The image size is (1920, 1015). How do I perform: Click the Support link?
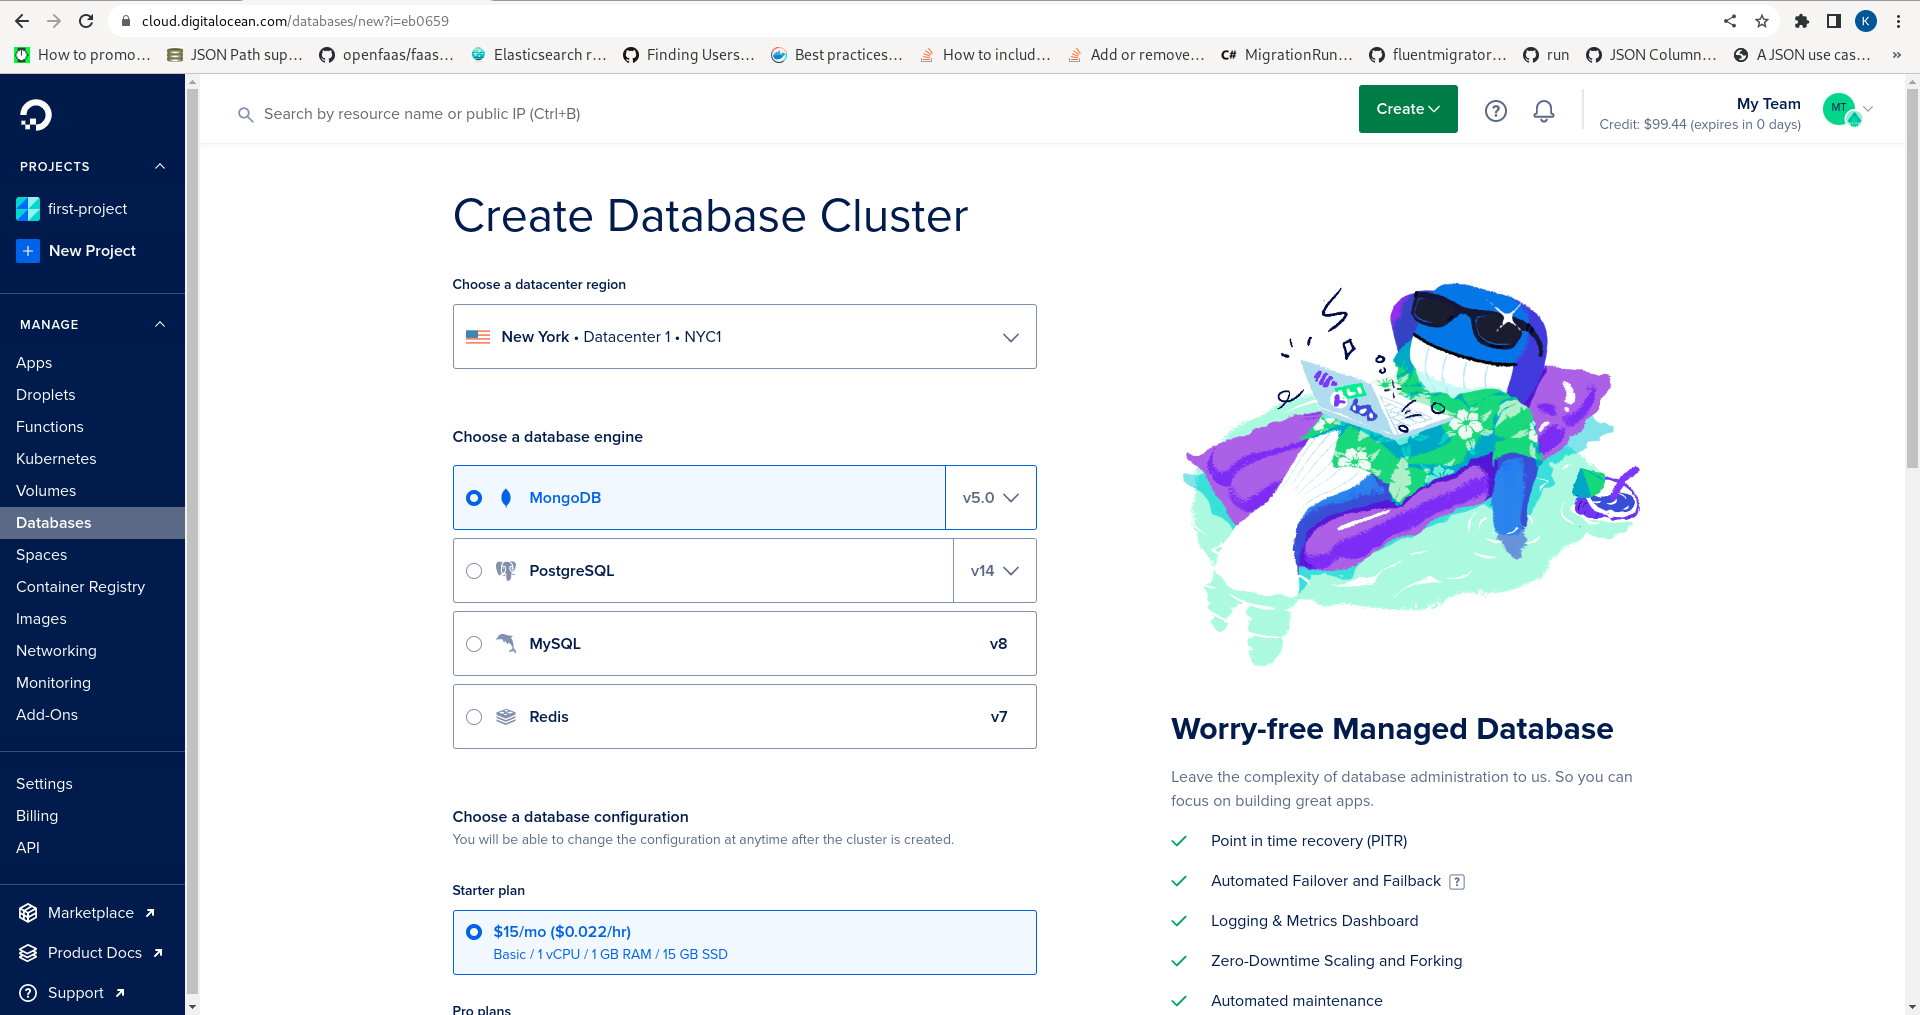(x=75, y=993)
